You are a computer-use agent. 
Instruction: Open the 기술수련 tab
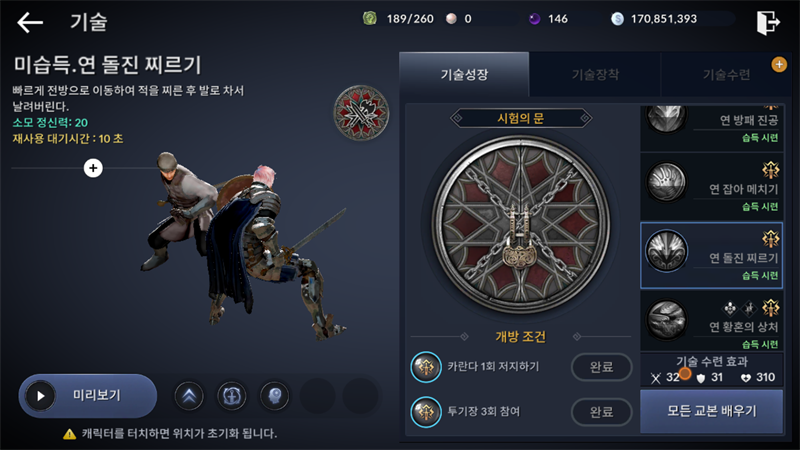pyautogui.click(x=726, y=74)
